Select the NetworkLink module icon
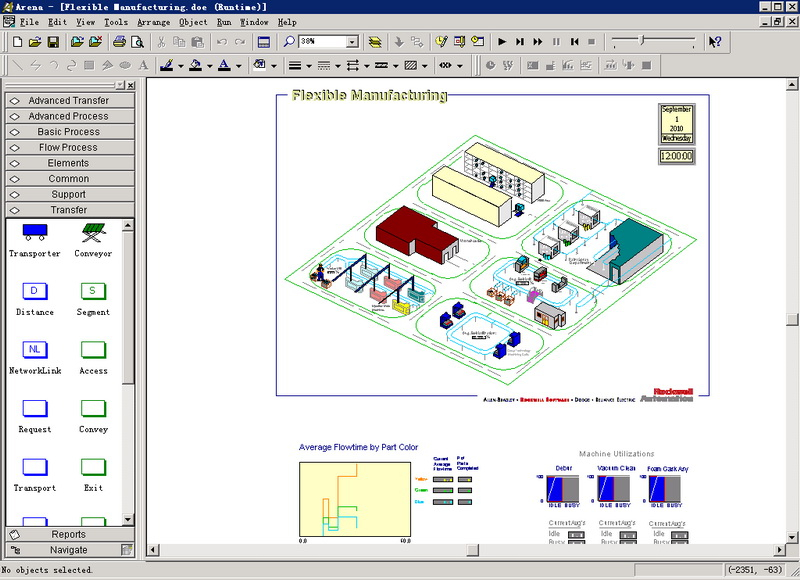Viewport: 800px width, 580px height. point(34,350)
